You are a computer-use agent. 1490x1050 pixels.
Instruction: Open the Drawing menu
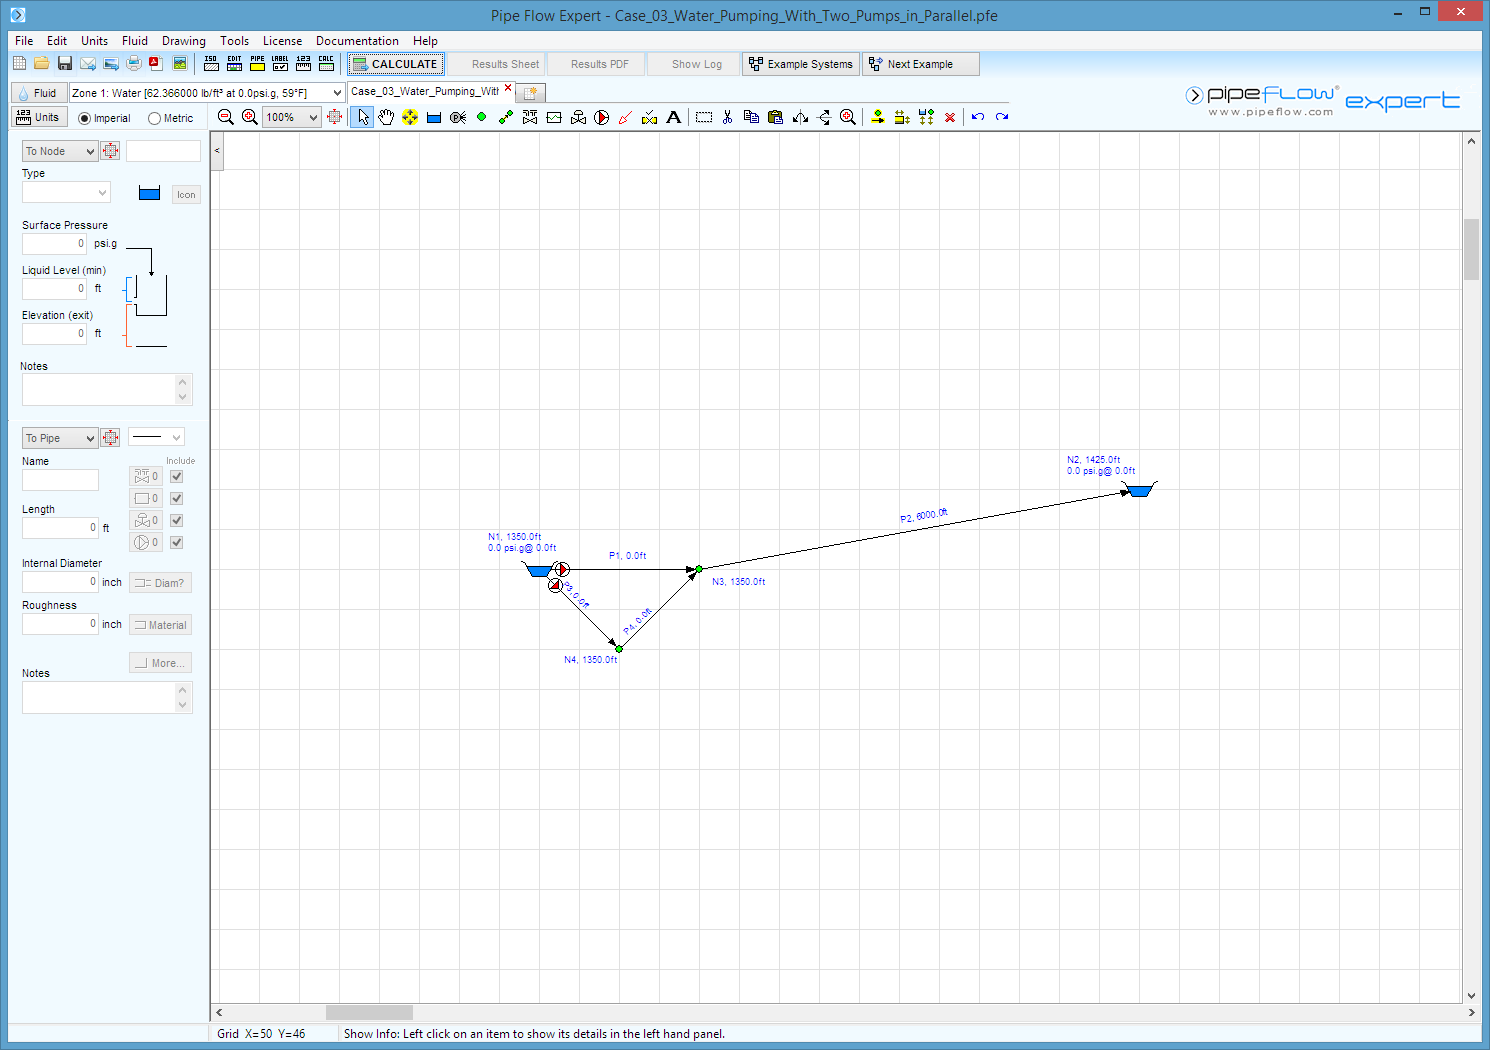click(184, 41)
